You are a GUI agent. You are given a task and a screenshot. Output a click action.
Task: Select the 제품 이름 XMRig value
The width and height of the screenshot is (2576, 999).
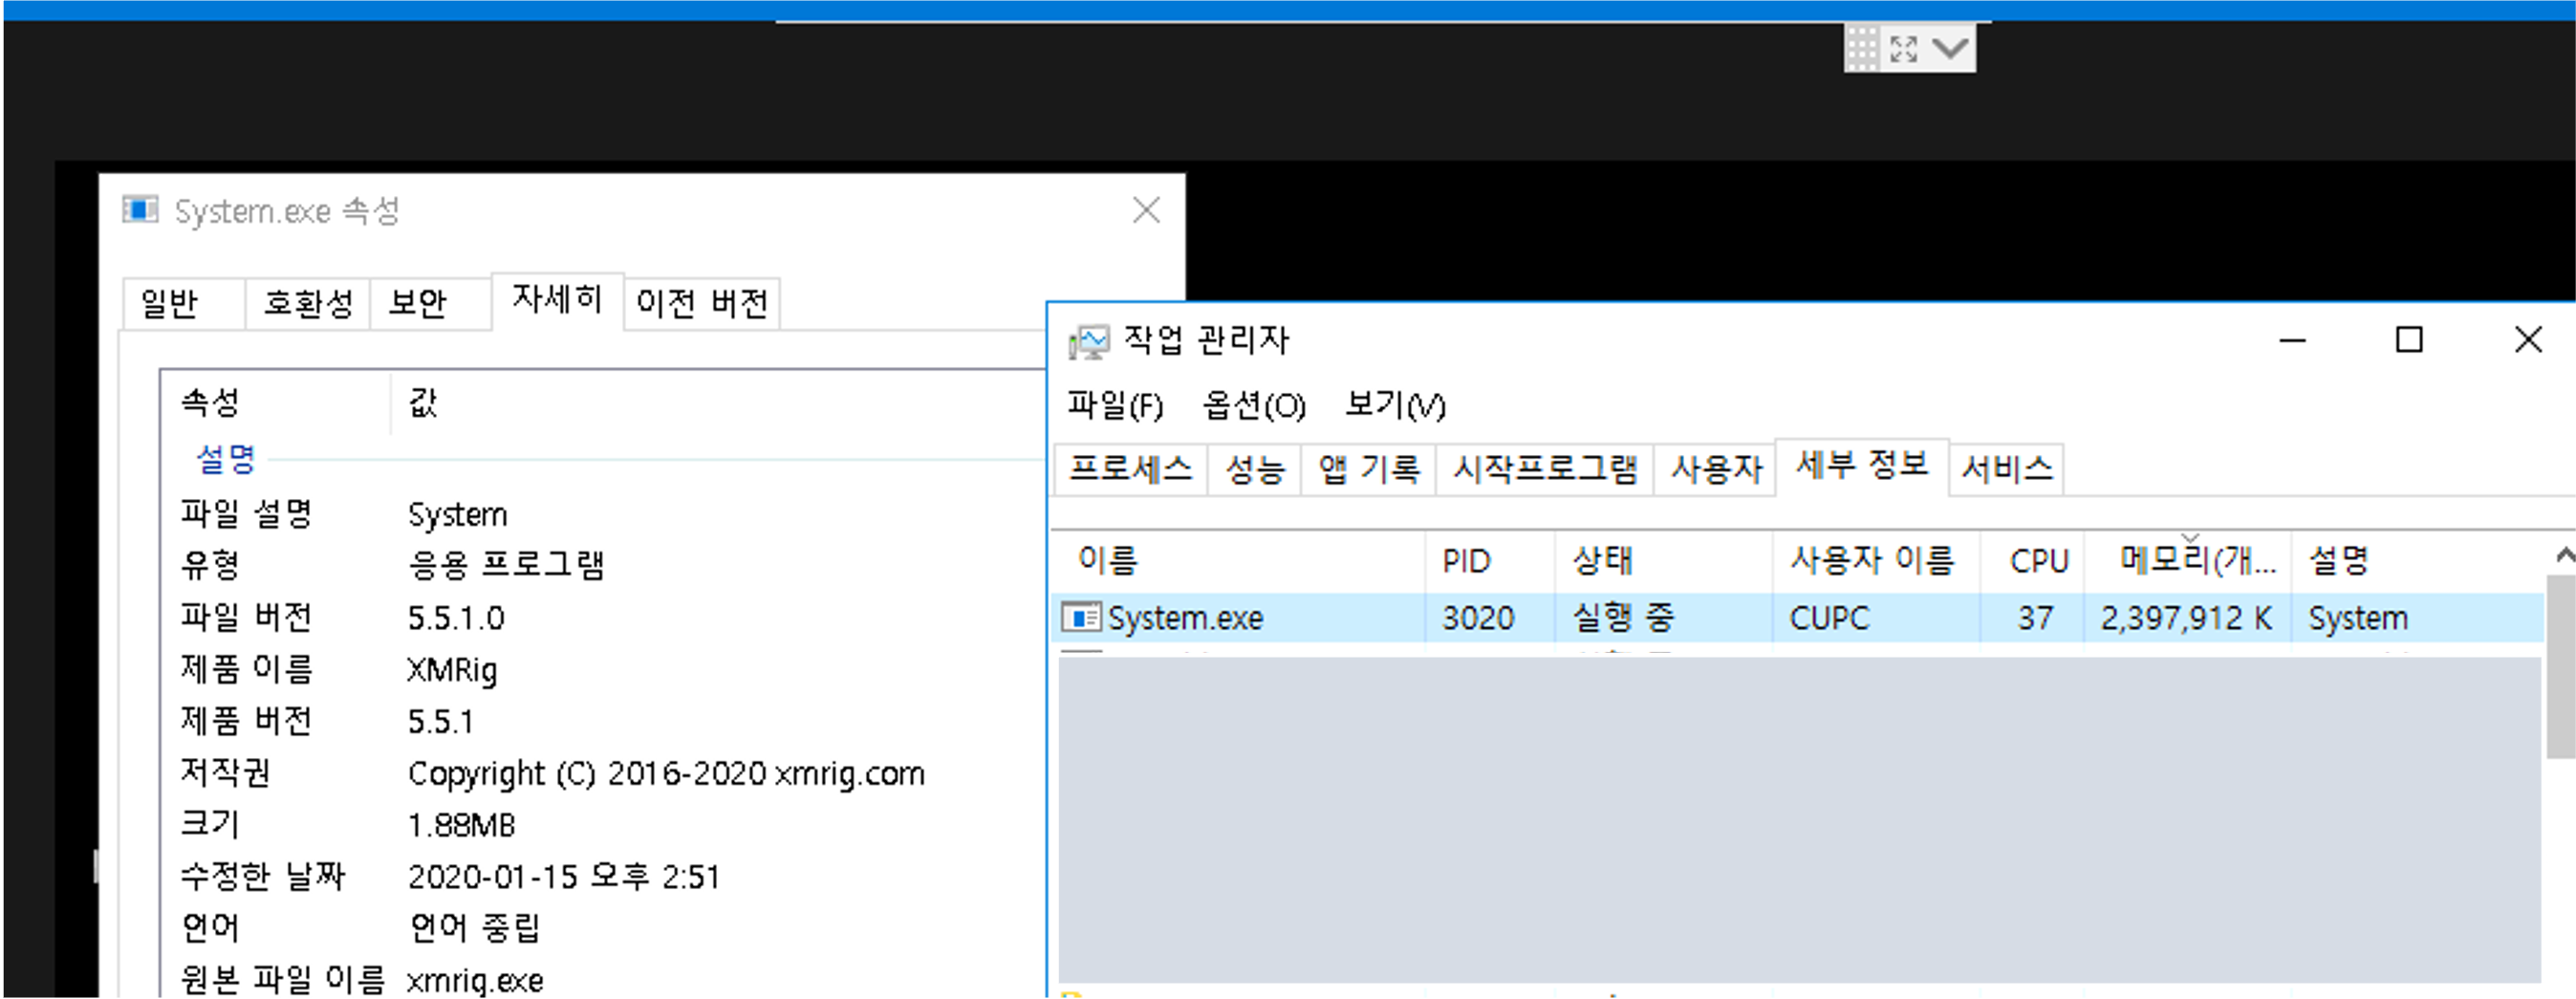coord(452,670)
